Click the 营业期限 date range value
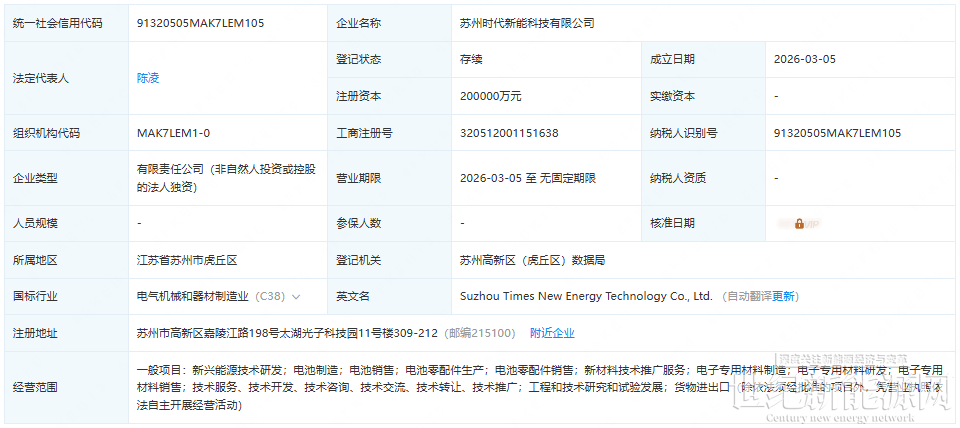Image resolution: width=960 pixels, height=428 pixels. pyautogui.click(x=527, y=178)
